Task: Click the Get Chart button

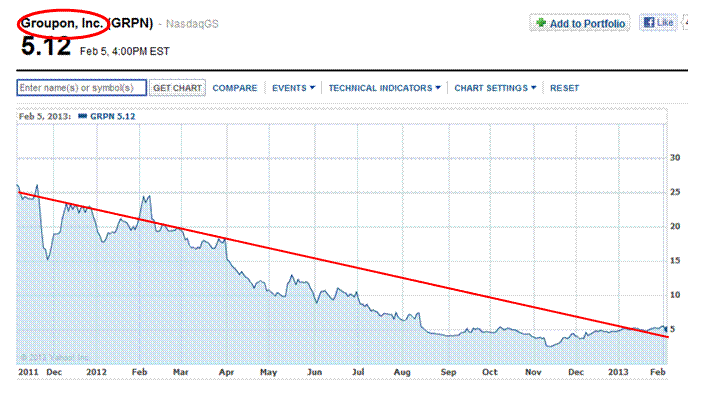Action: point(177,88)
